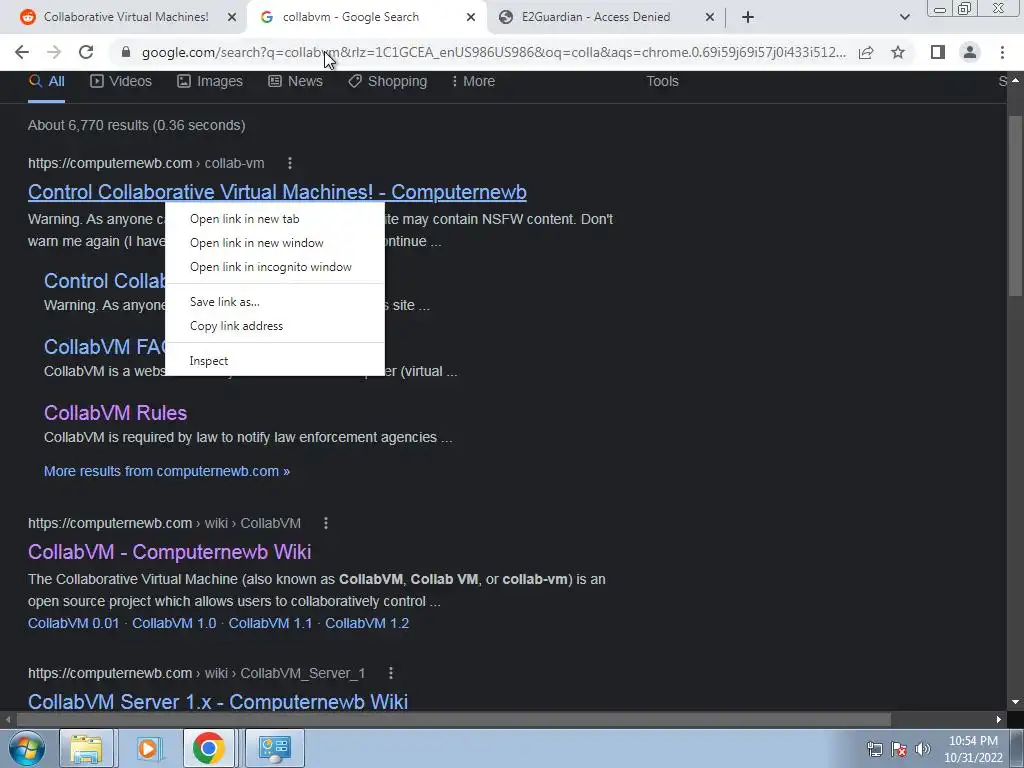Click the volume speaker tray icon
Screen dimensions: 1024x768
tap(922, 749)
